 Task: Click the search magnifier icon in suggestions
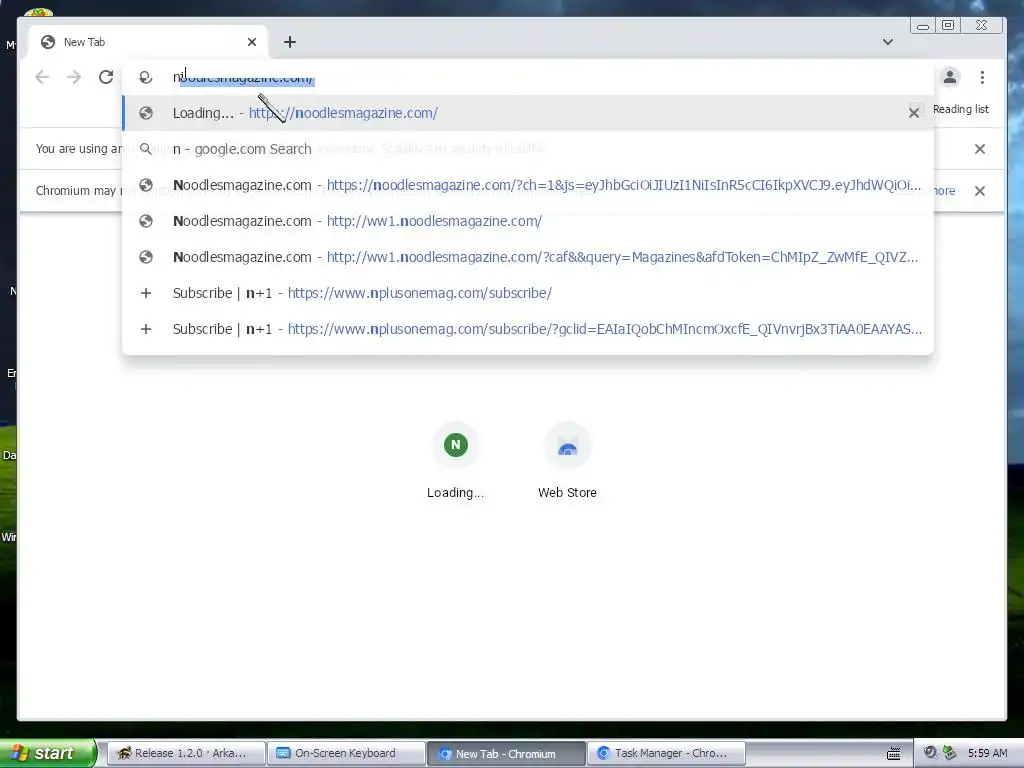146,149
